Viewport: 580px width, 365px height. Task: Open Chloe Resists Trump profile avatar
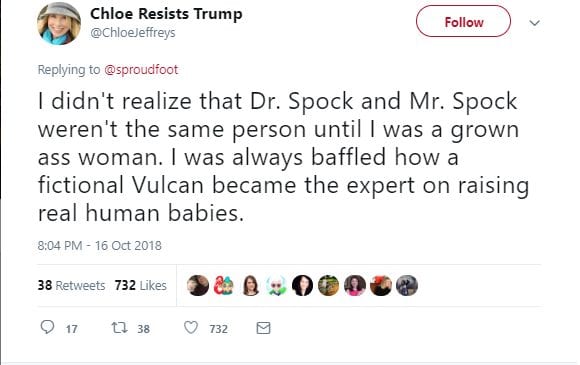click(59, 23)
